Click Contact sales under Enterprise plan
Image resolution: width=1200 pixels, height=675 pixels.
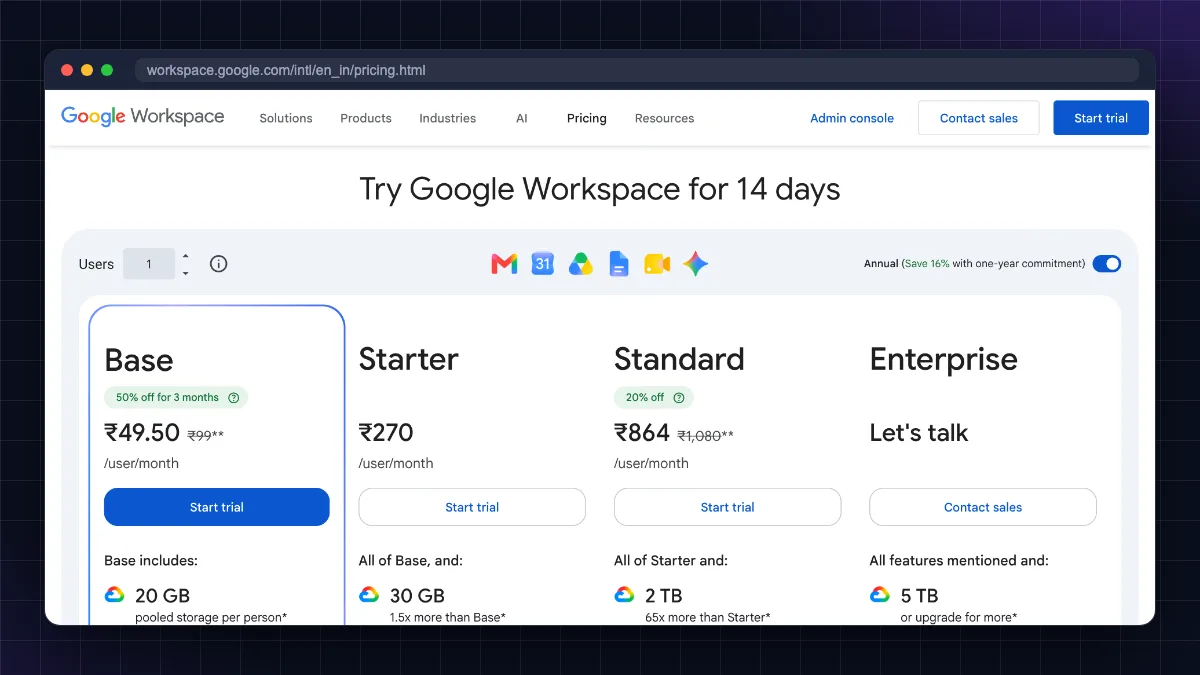pos(983,507)
